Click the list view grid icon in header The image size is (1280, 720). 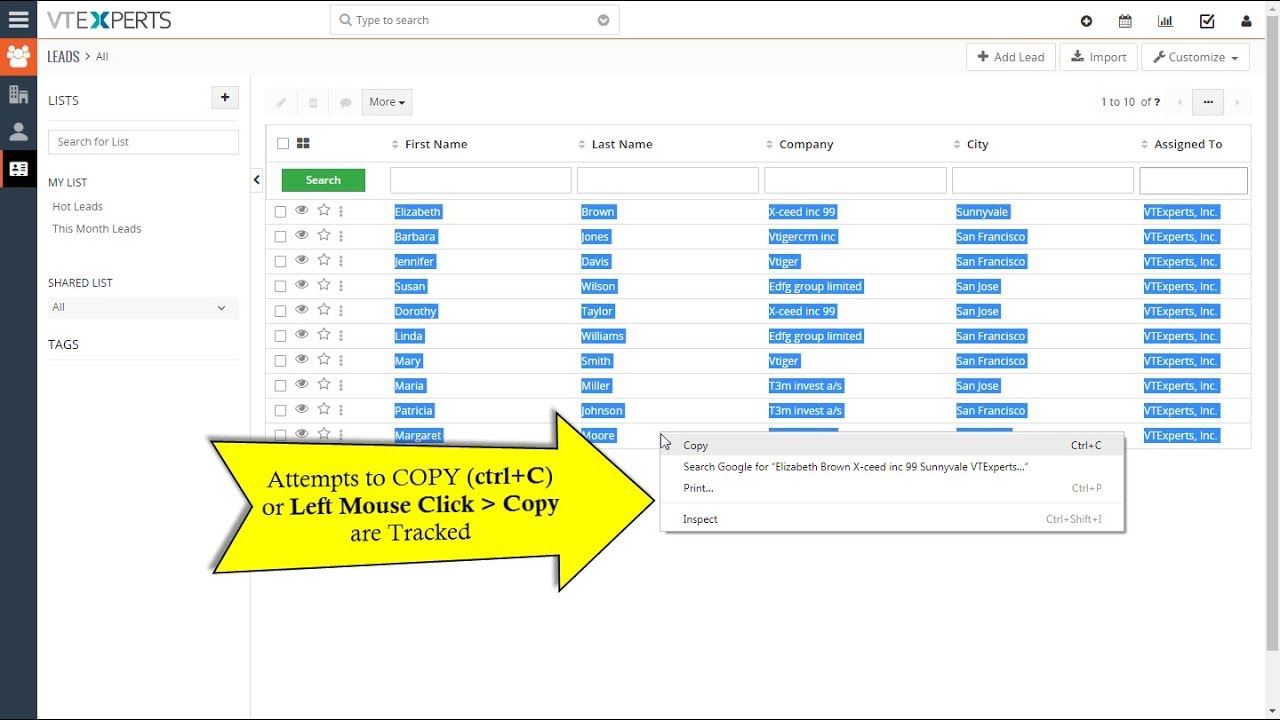click(303, 144)
